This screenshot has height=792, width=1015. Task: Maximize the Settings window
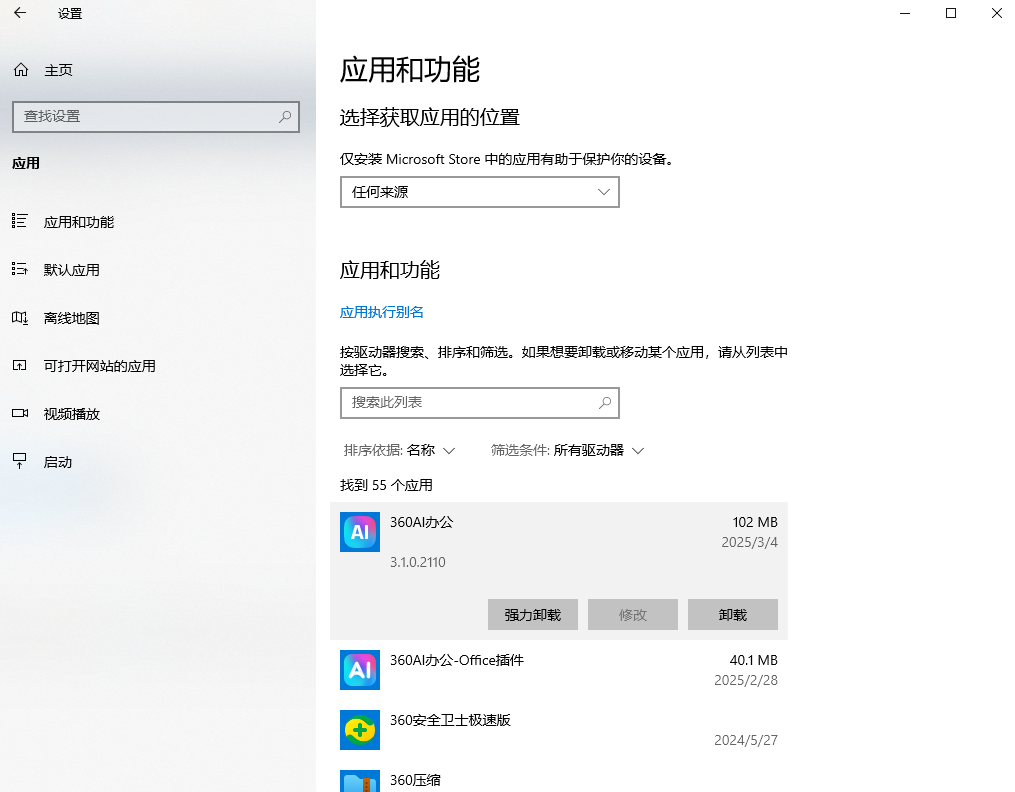tap(951, 13)
